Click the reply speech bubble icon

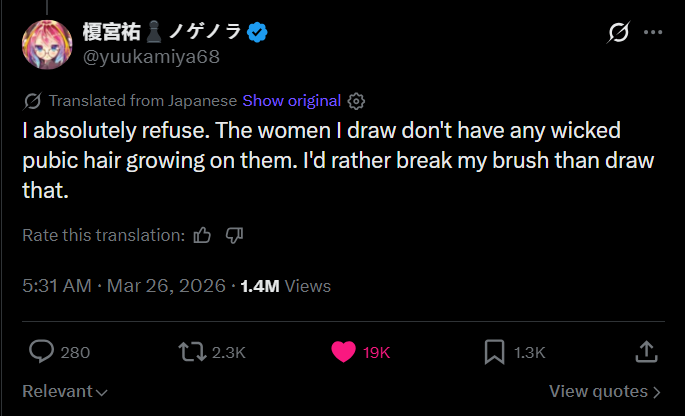click(41, 351)
